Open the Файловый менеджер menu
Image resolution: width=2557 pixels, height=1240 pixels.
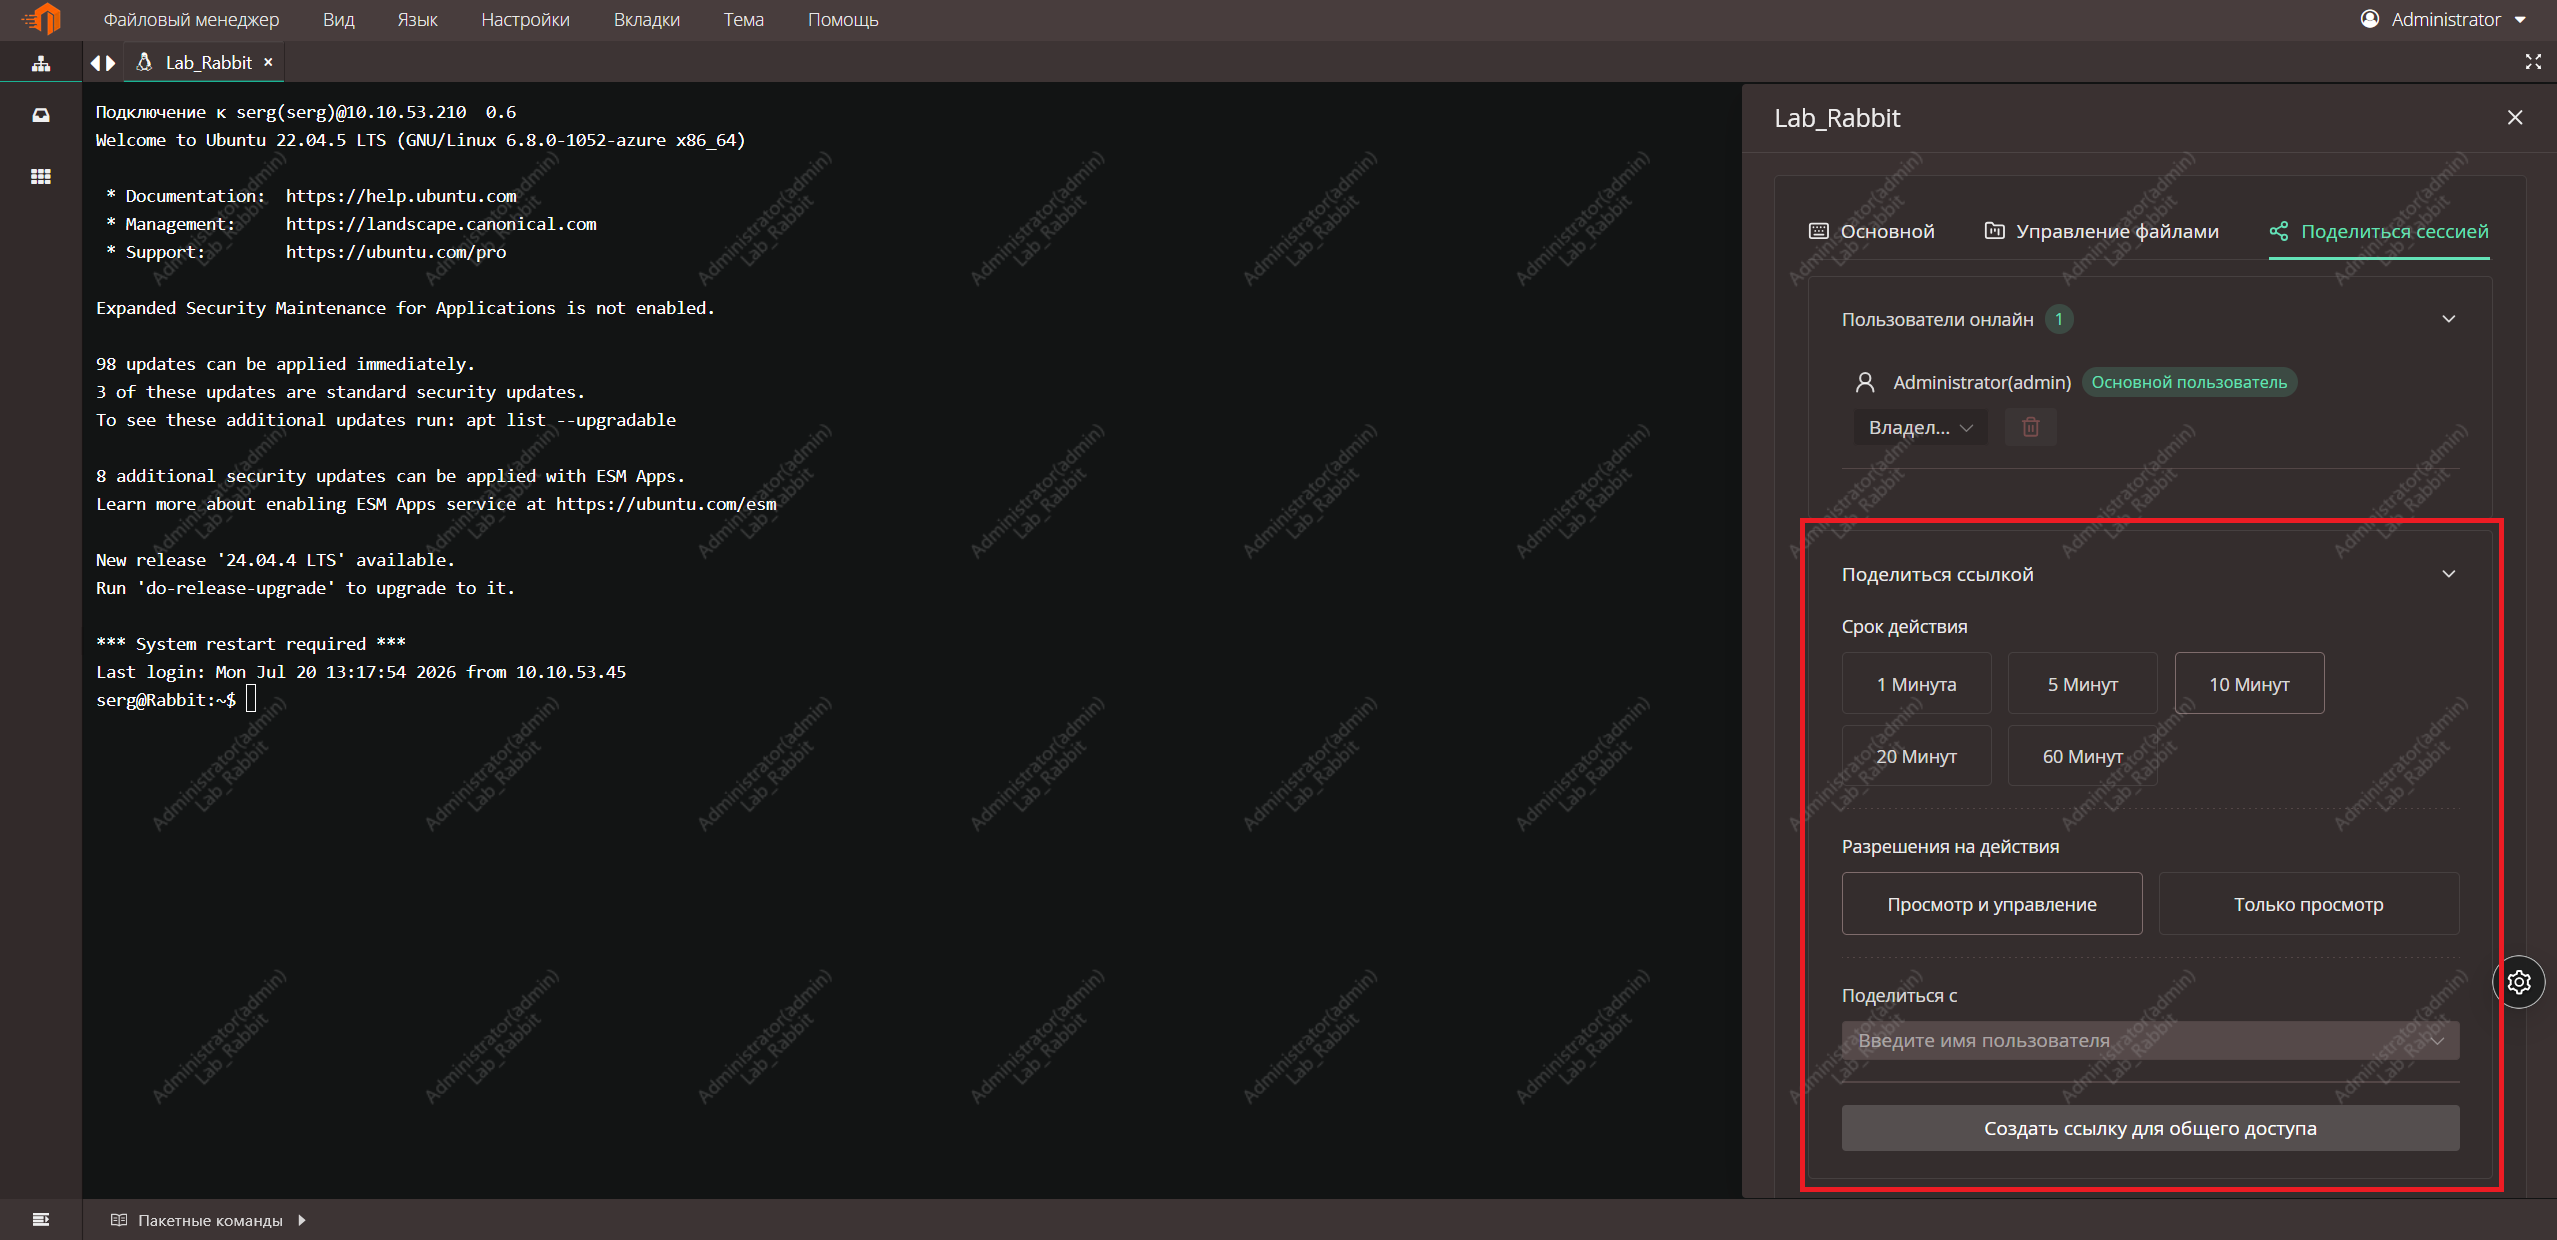pyautogui.click(x=191, y=20)
